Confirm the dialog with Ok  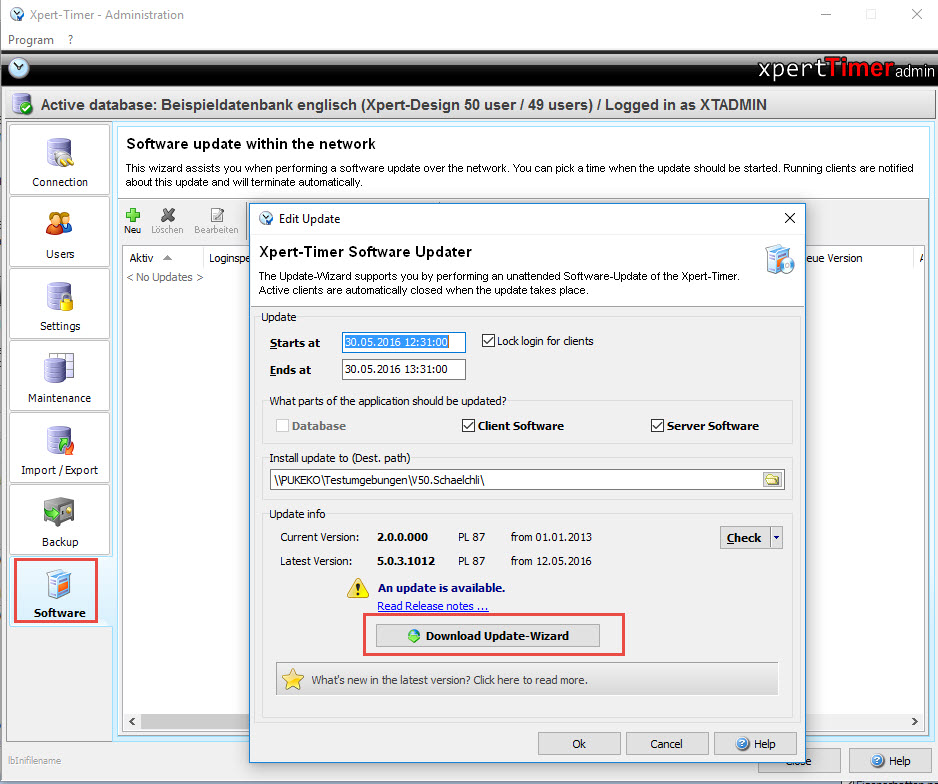point(579,744)
